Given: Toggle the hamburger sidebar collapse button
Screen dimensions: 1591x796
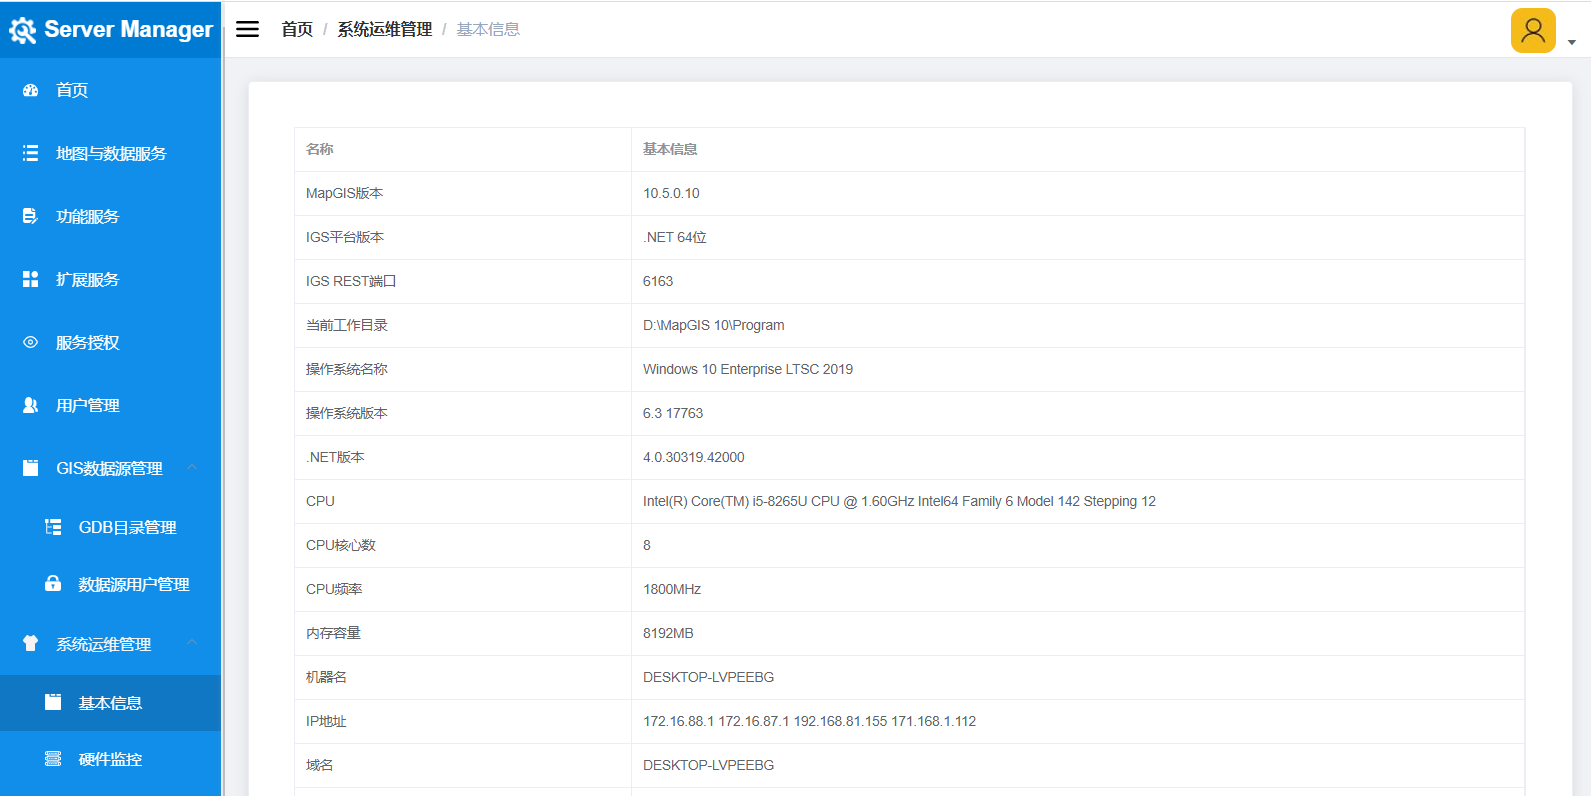Looking at the screenshot, I should [247, 29].
